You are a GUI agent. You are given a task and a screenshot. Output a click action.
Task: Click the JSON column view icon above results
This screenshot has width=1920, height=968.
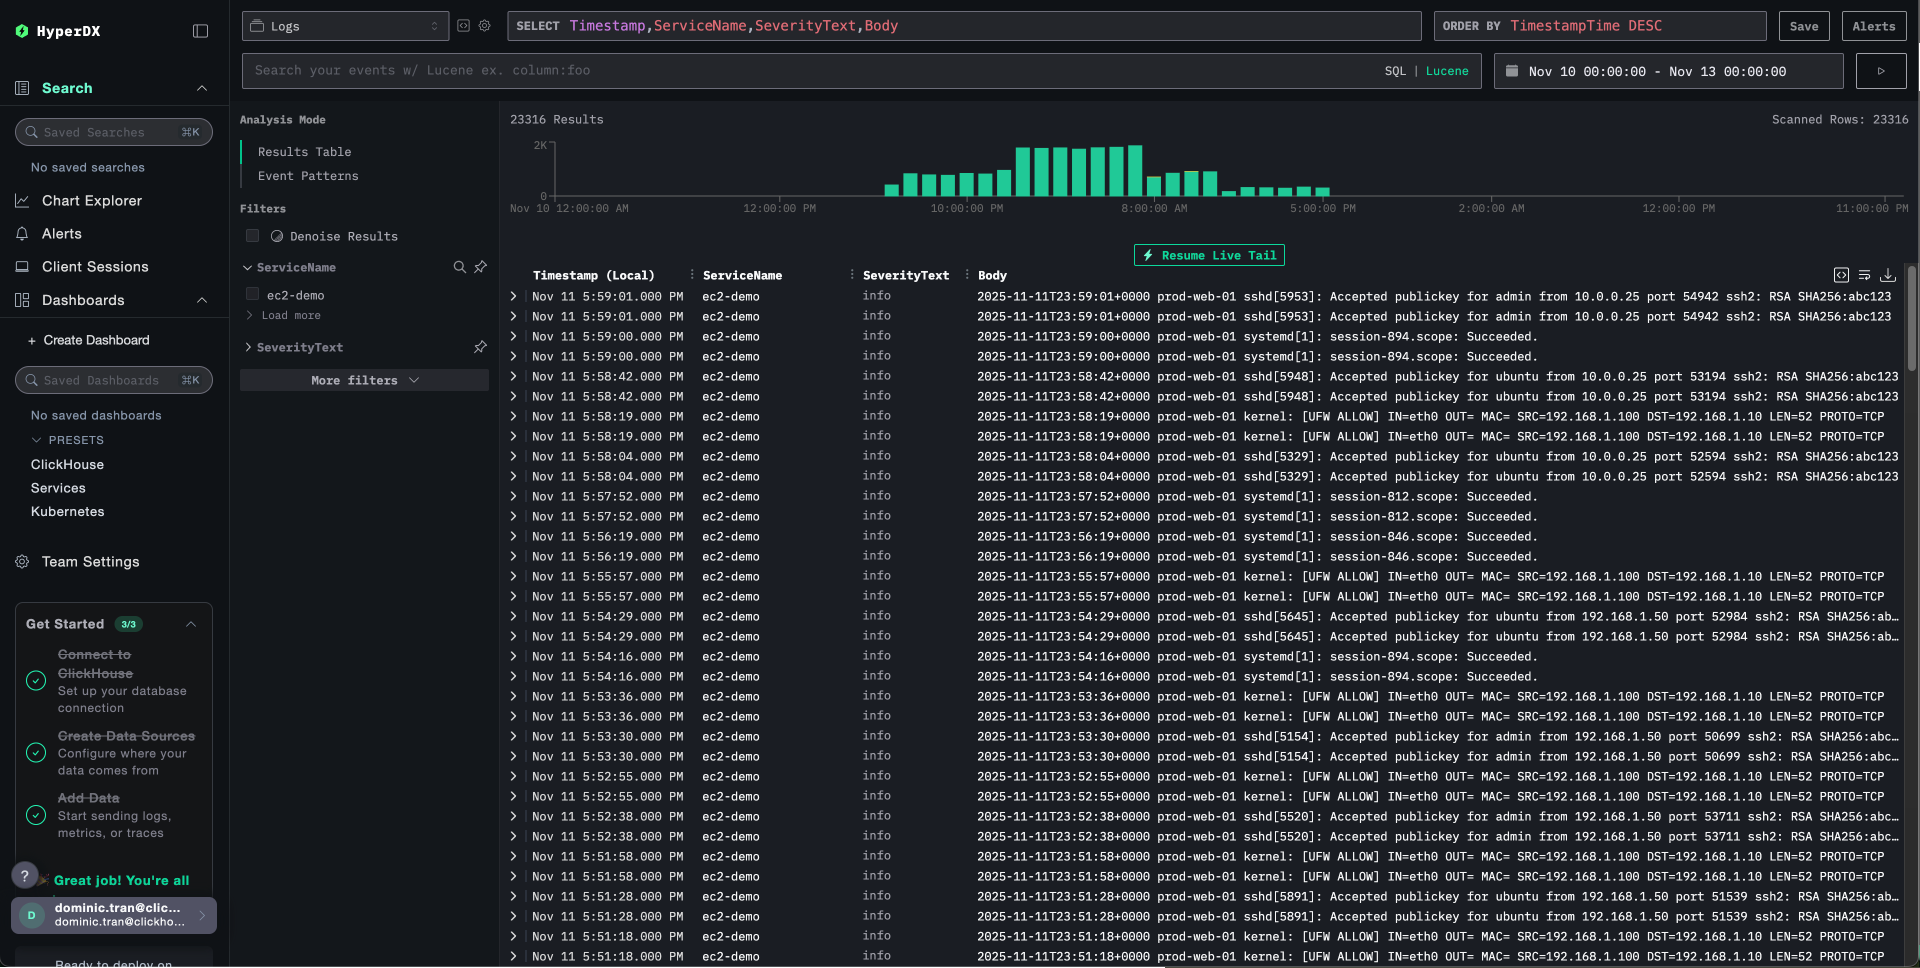[1841, 275]
